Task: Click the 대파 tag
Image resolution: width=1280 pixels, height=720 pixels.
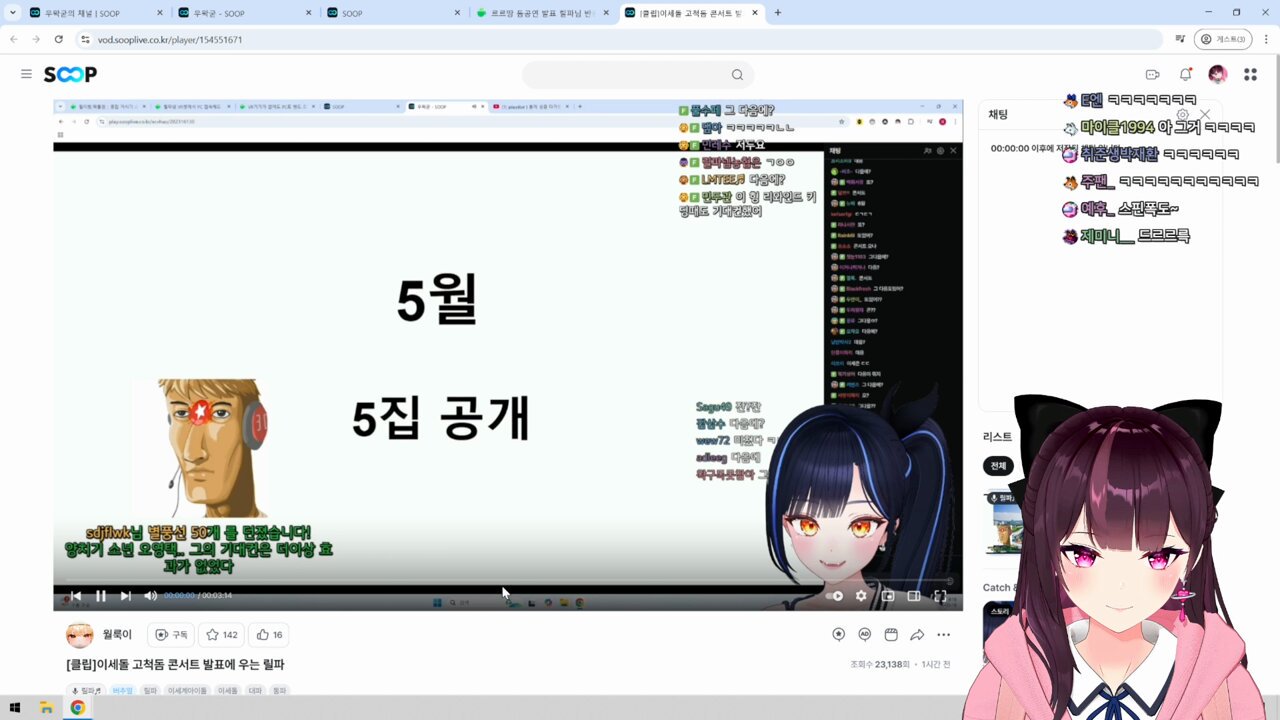Action: 254,691
